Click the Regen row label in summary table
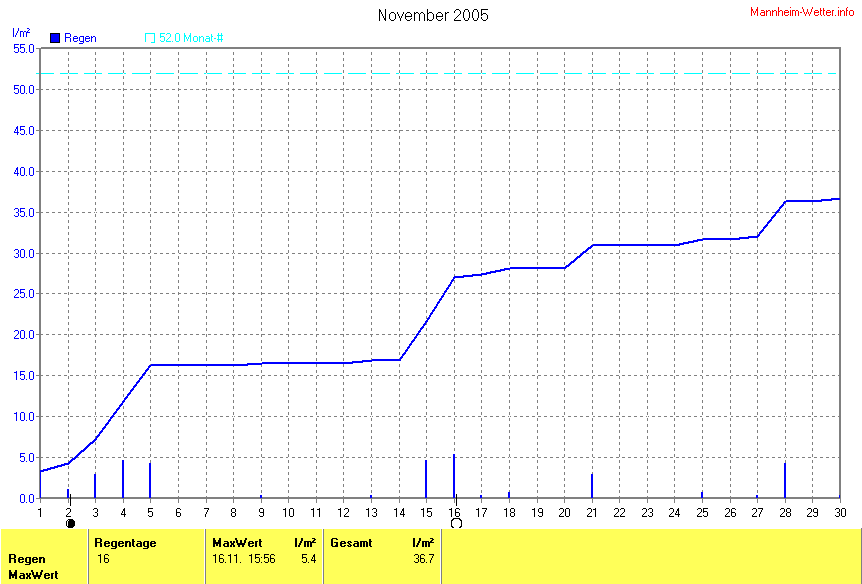 (x=26, y=558)
